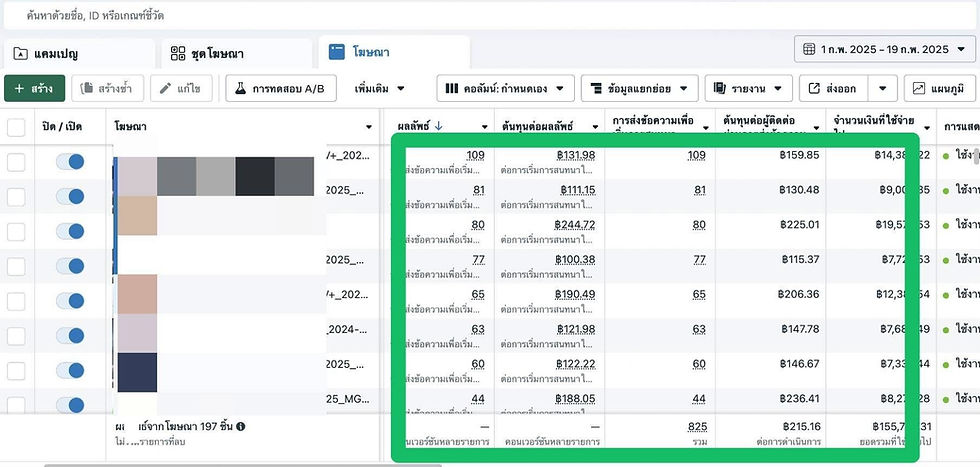This screenshot has width=980, height=467.
Task: Tick checkbox of the row with 81 results
Action: [16, 197]
